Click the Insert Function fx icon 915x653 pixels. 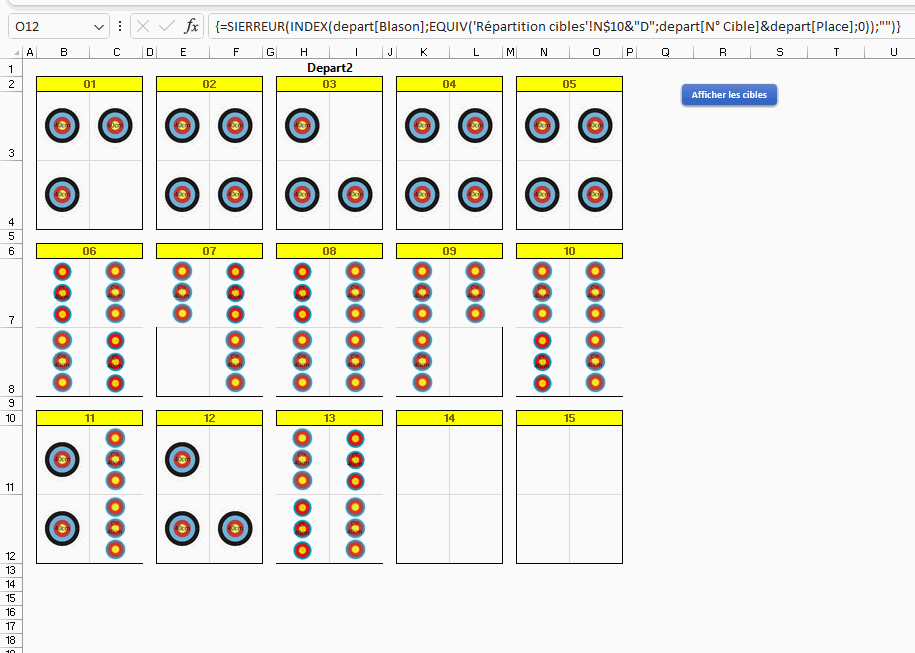click(192, 27)
